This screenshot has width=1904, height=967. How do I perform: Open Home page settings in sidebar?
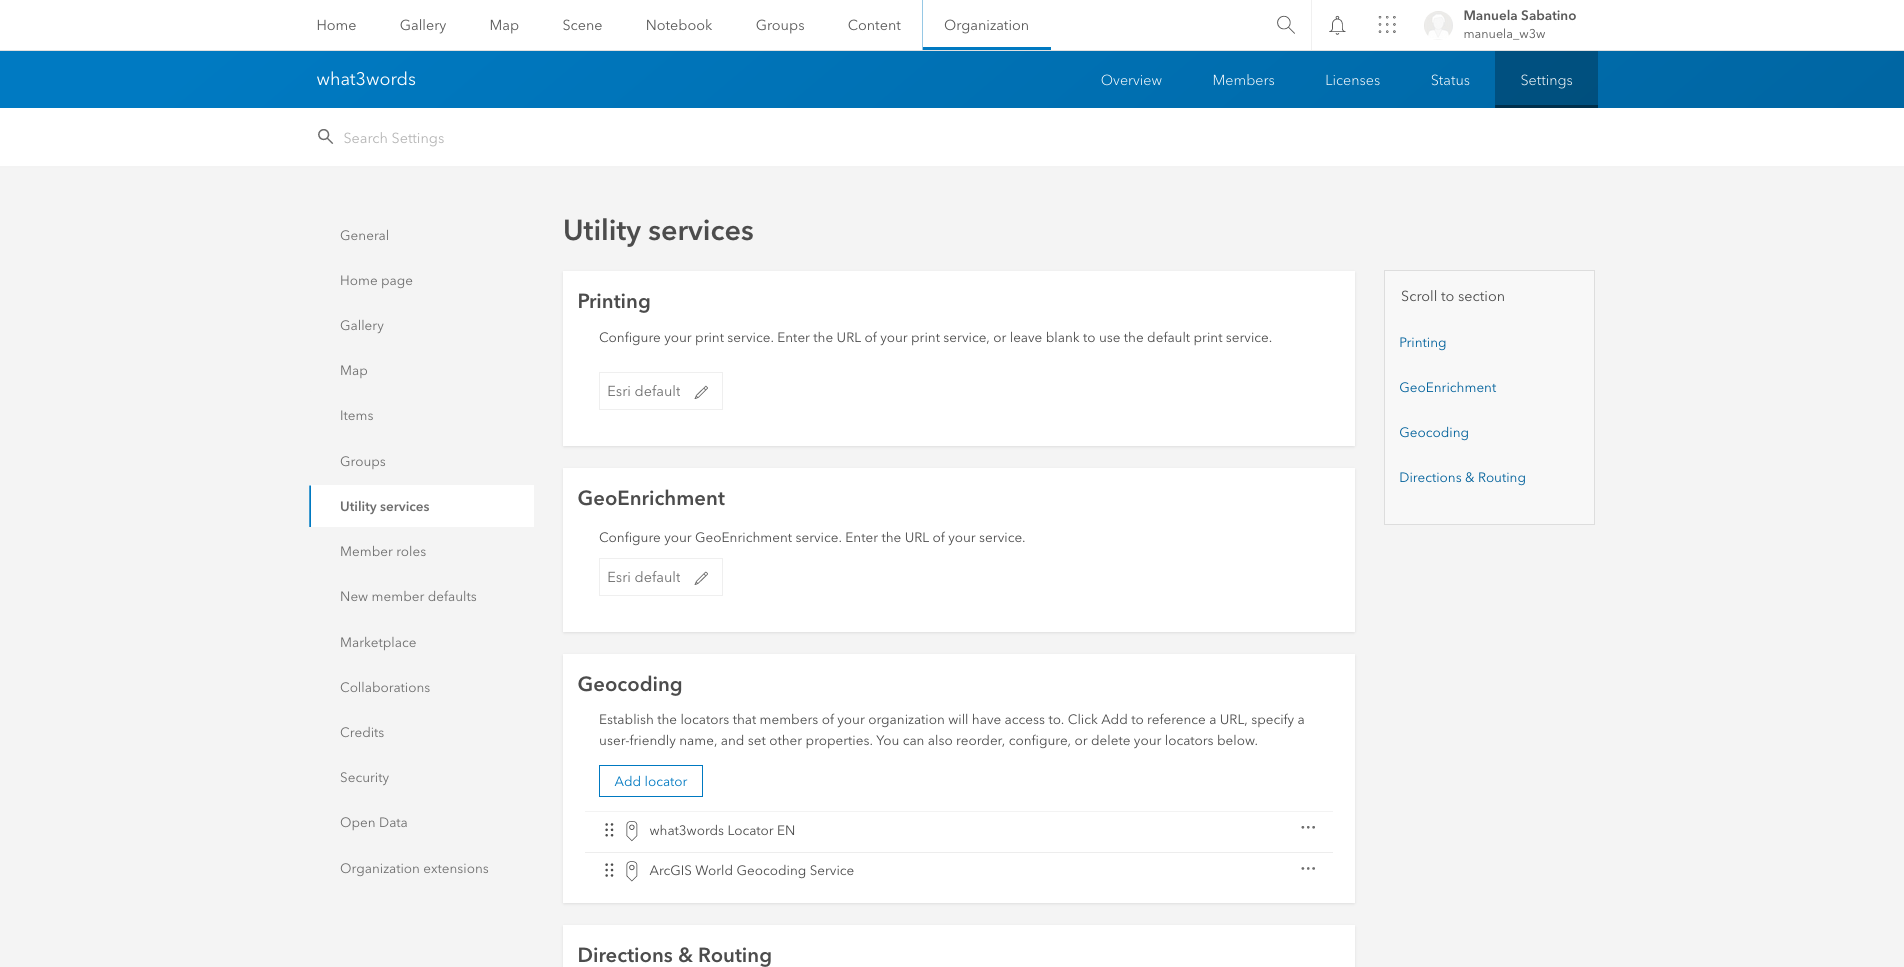pos(376,281)
